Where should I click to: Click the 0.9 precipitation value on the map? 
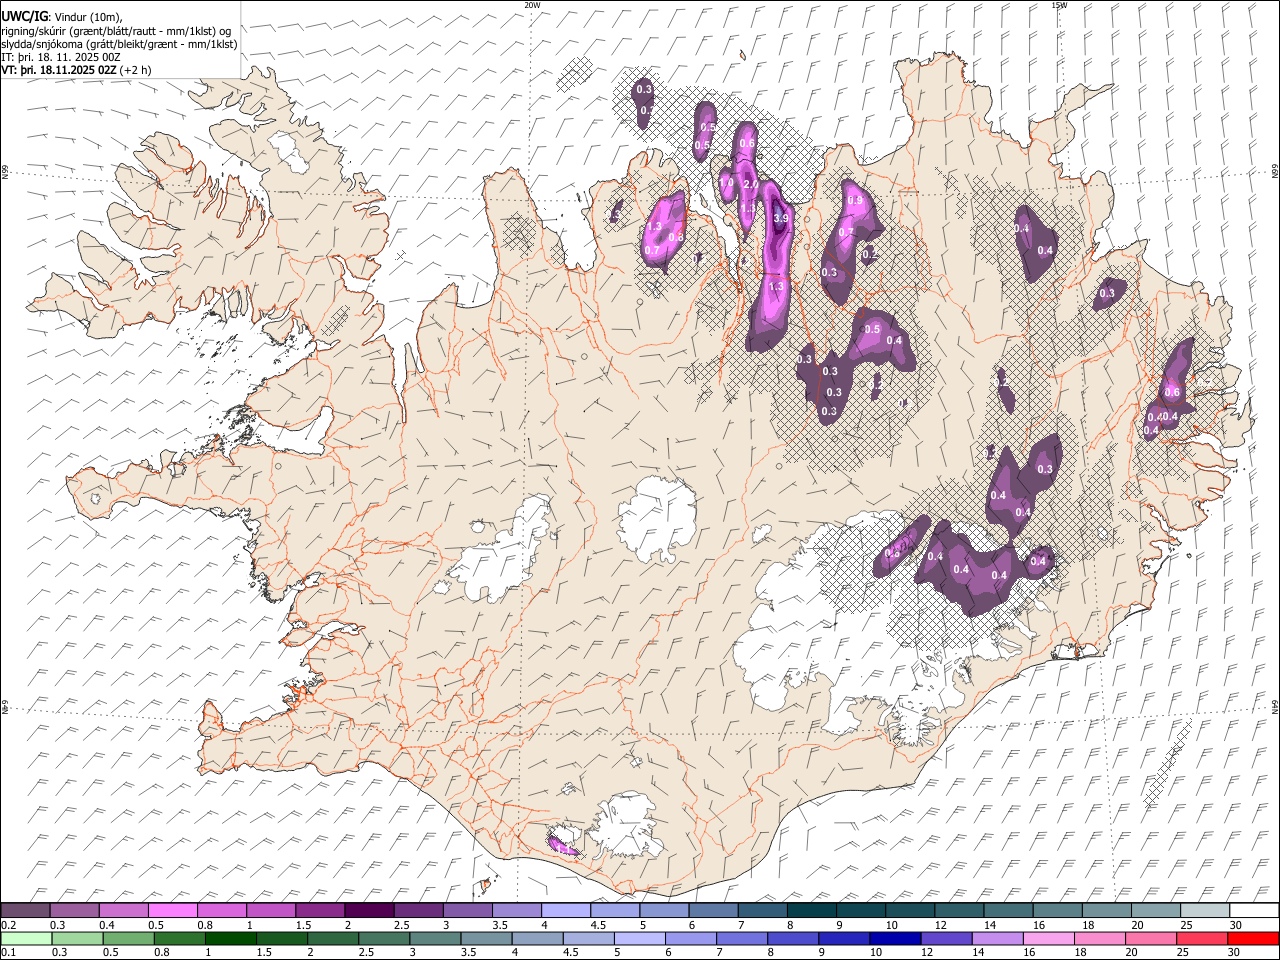pos(855,200)
